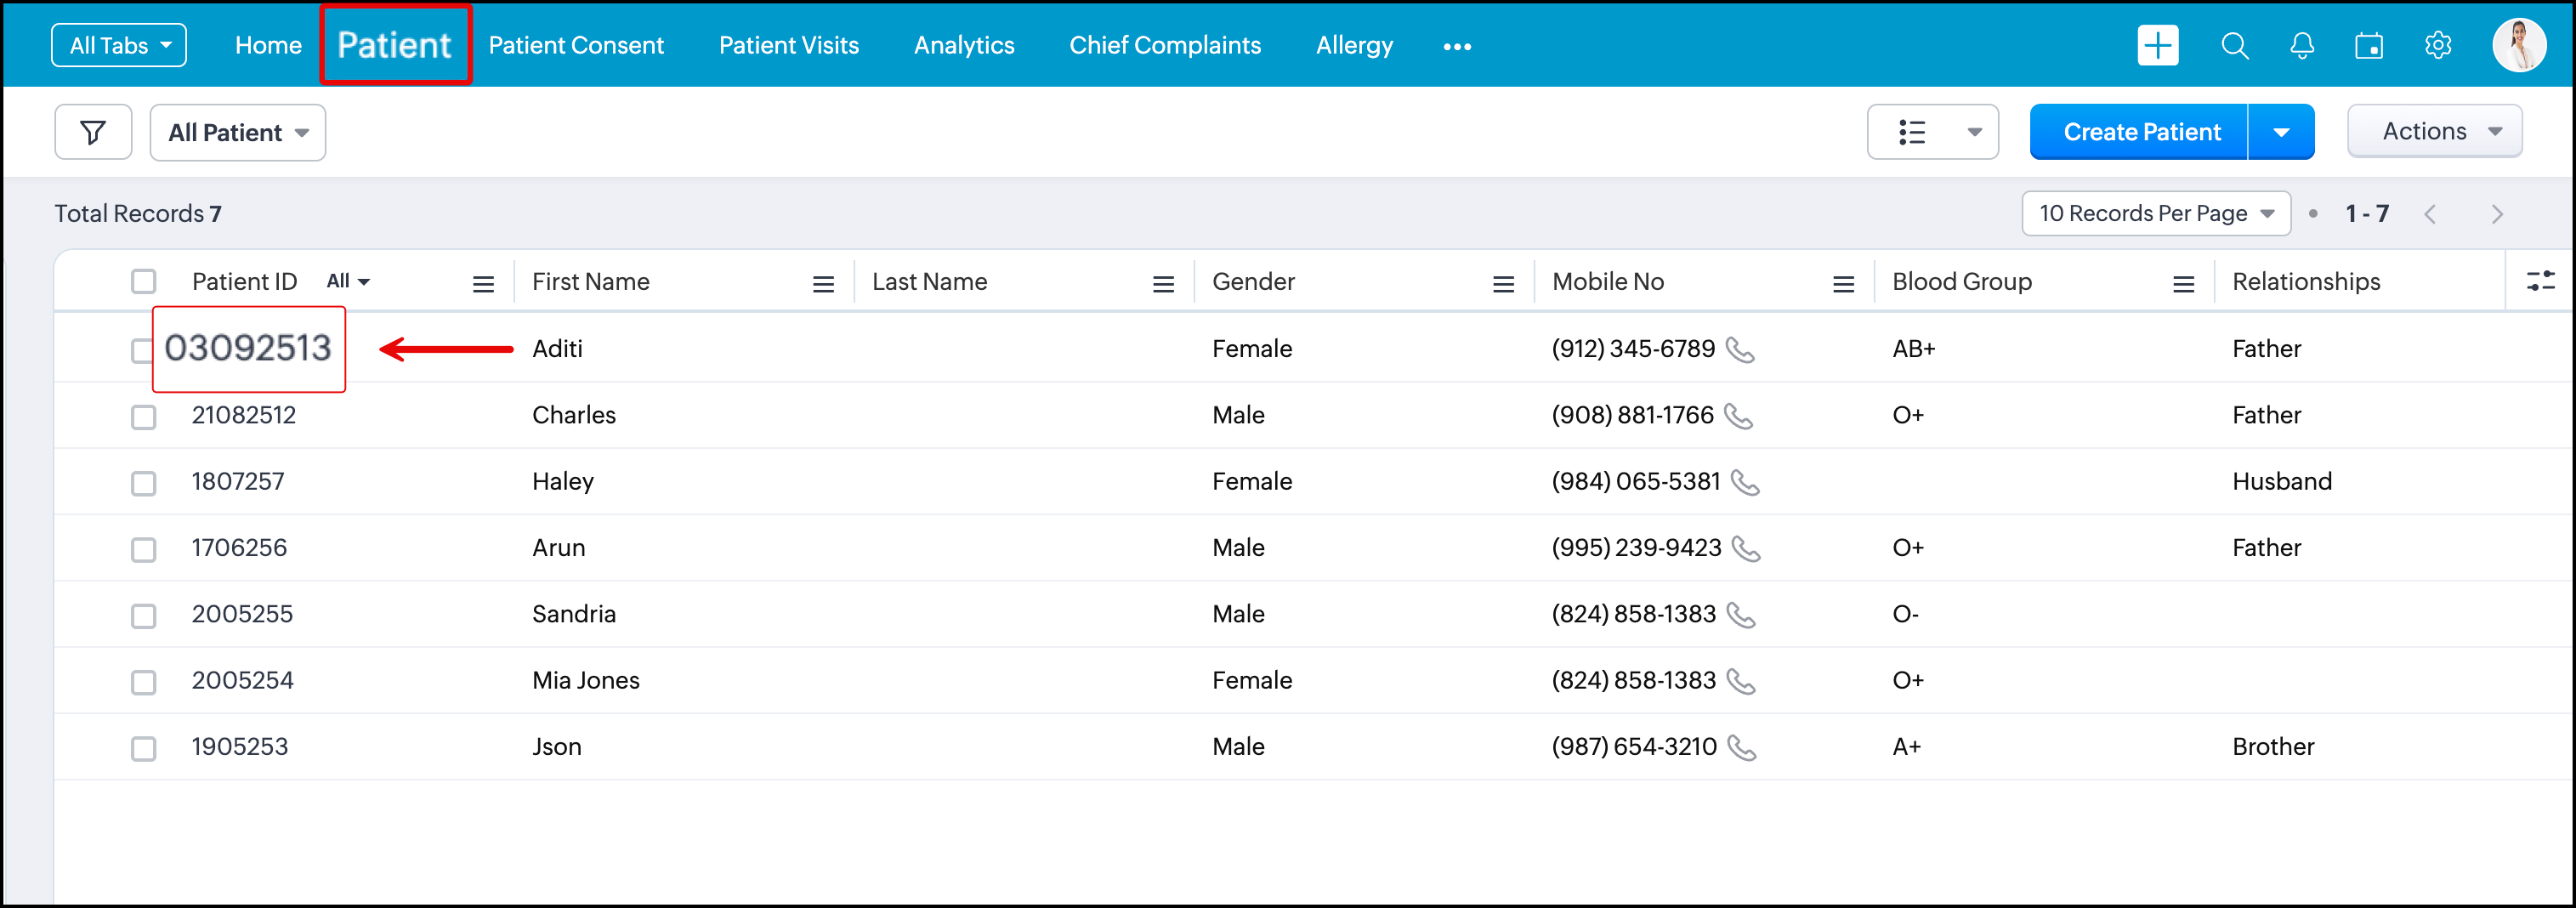Expand the Actions dropdown
This screenshot has width=2576, height=908.
pos(2433,132)
